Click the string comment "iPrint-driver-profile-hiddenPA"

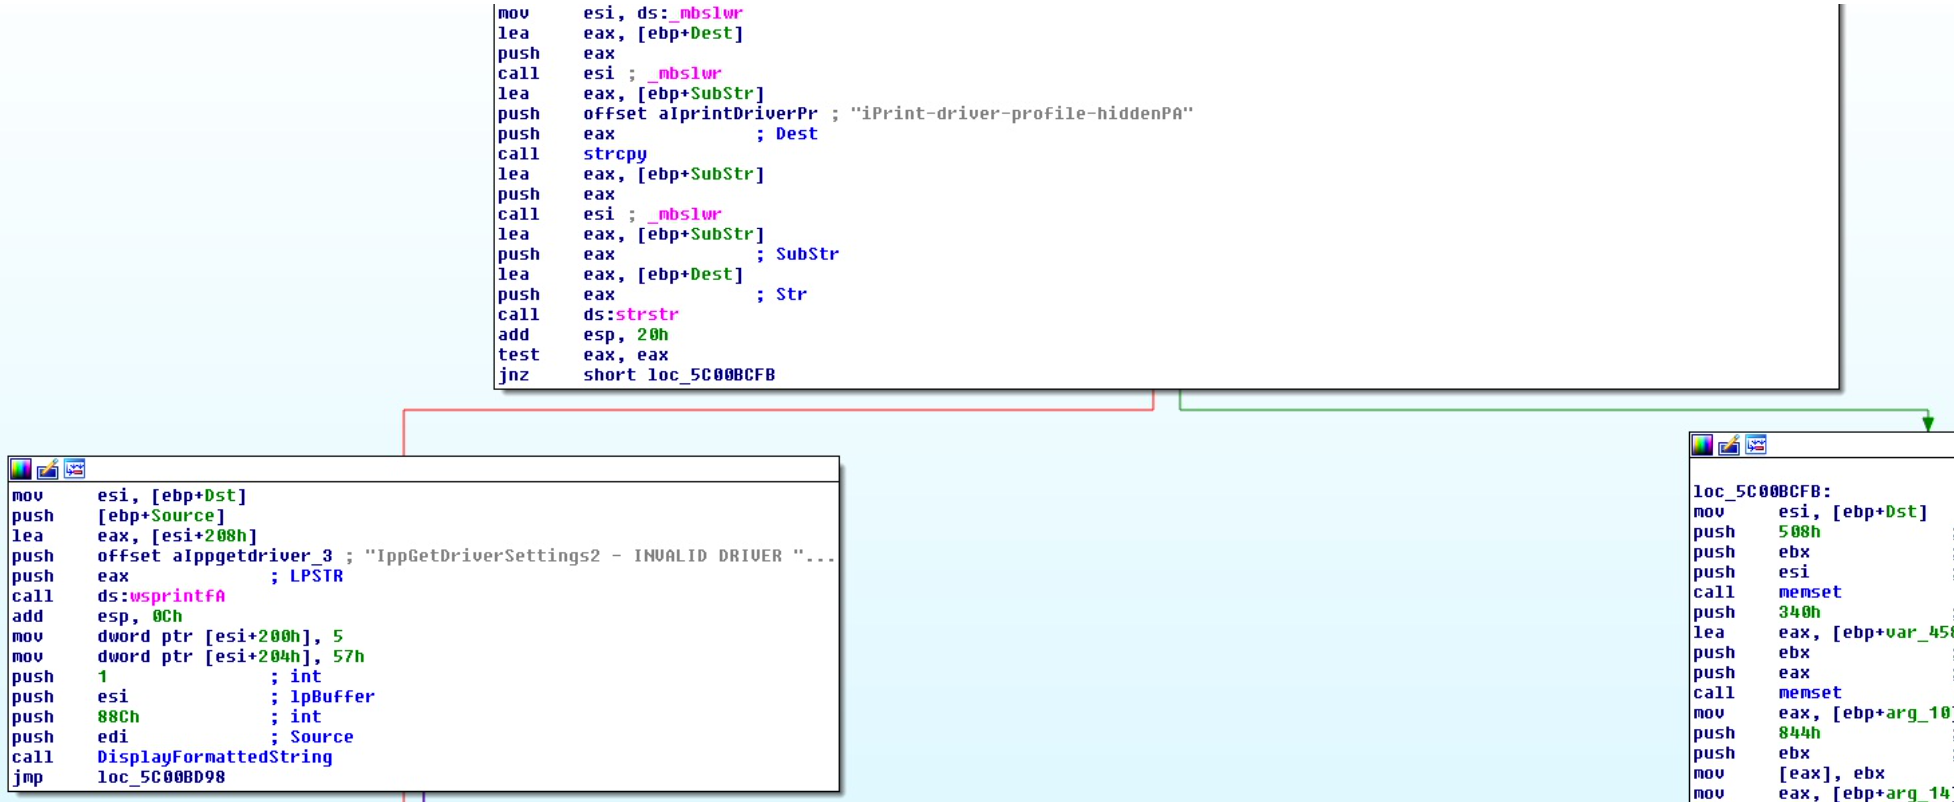point(1022,114)
